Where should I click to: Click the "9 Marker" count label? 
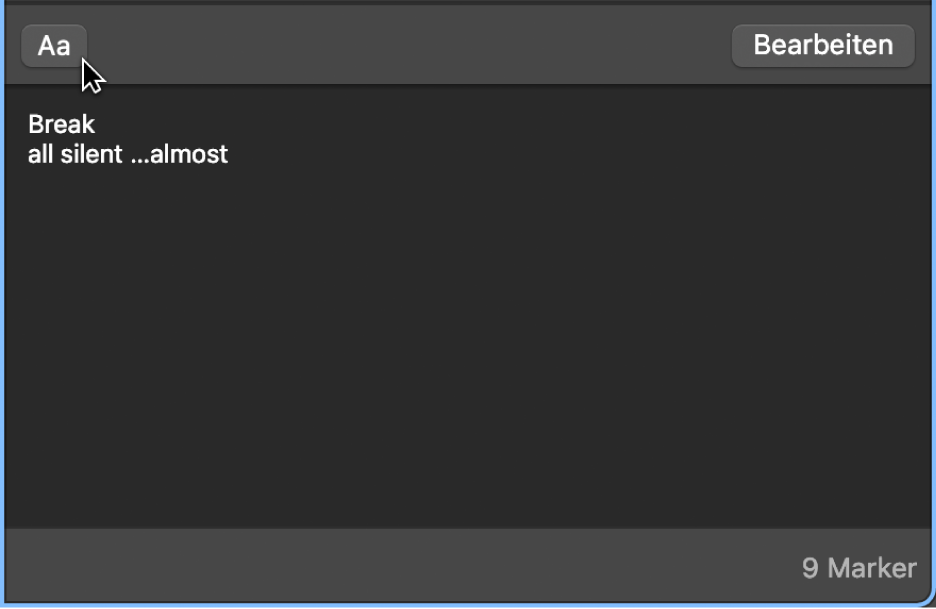858,568
